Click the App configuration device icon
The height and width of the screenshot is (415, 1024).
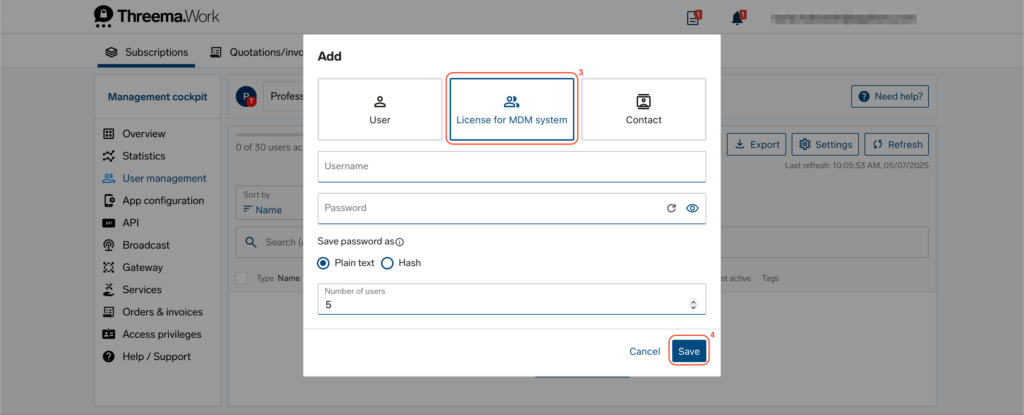(x=108, y=201)
